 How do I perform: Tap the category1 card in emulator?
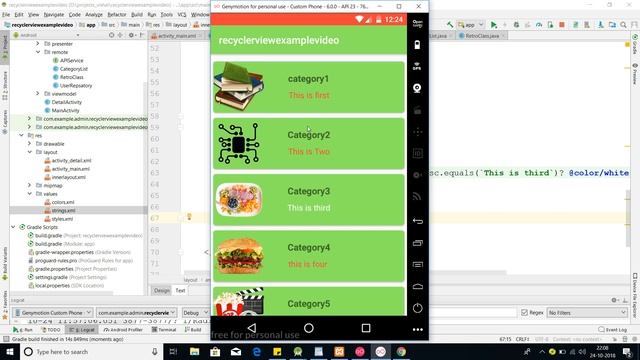309,87
